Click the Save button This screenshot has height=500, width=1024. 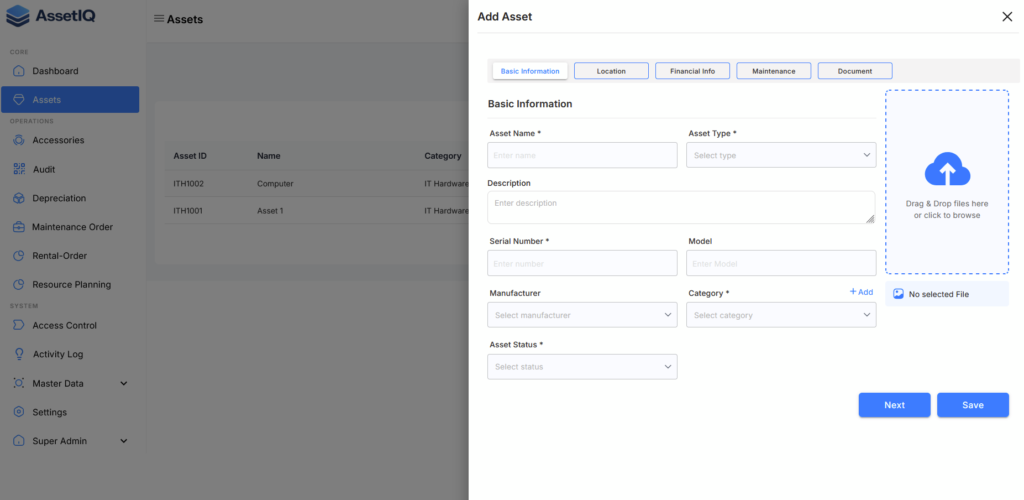coord(972,405)
